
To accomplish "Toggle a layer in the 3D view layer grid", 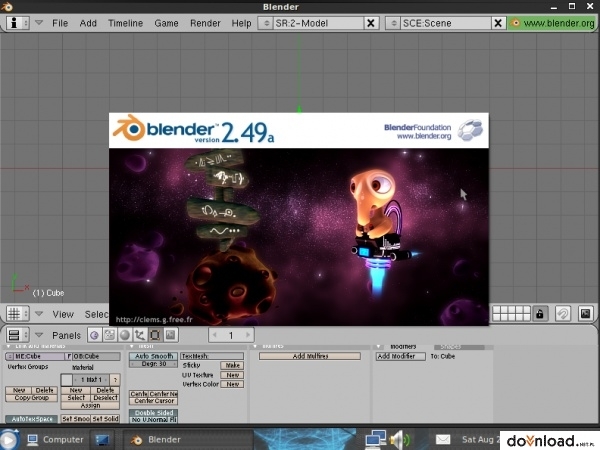I will [x=511, y=314].
